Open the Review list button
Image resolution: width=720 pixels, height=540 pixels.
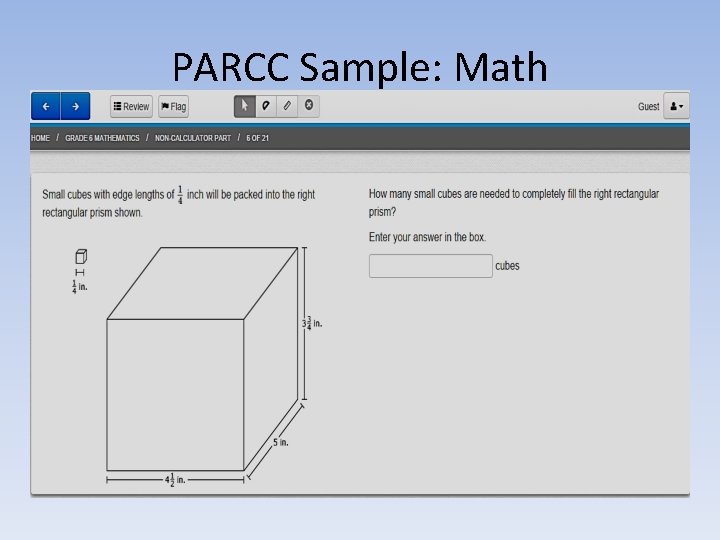(131, 107)
